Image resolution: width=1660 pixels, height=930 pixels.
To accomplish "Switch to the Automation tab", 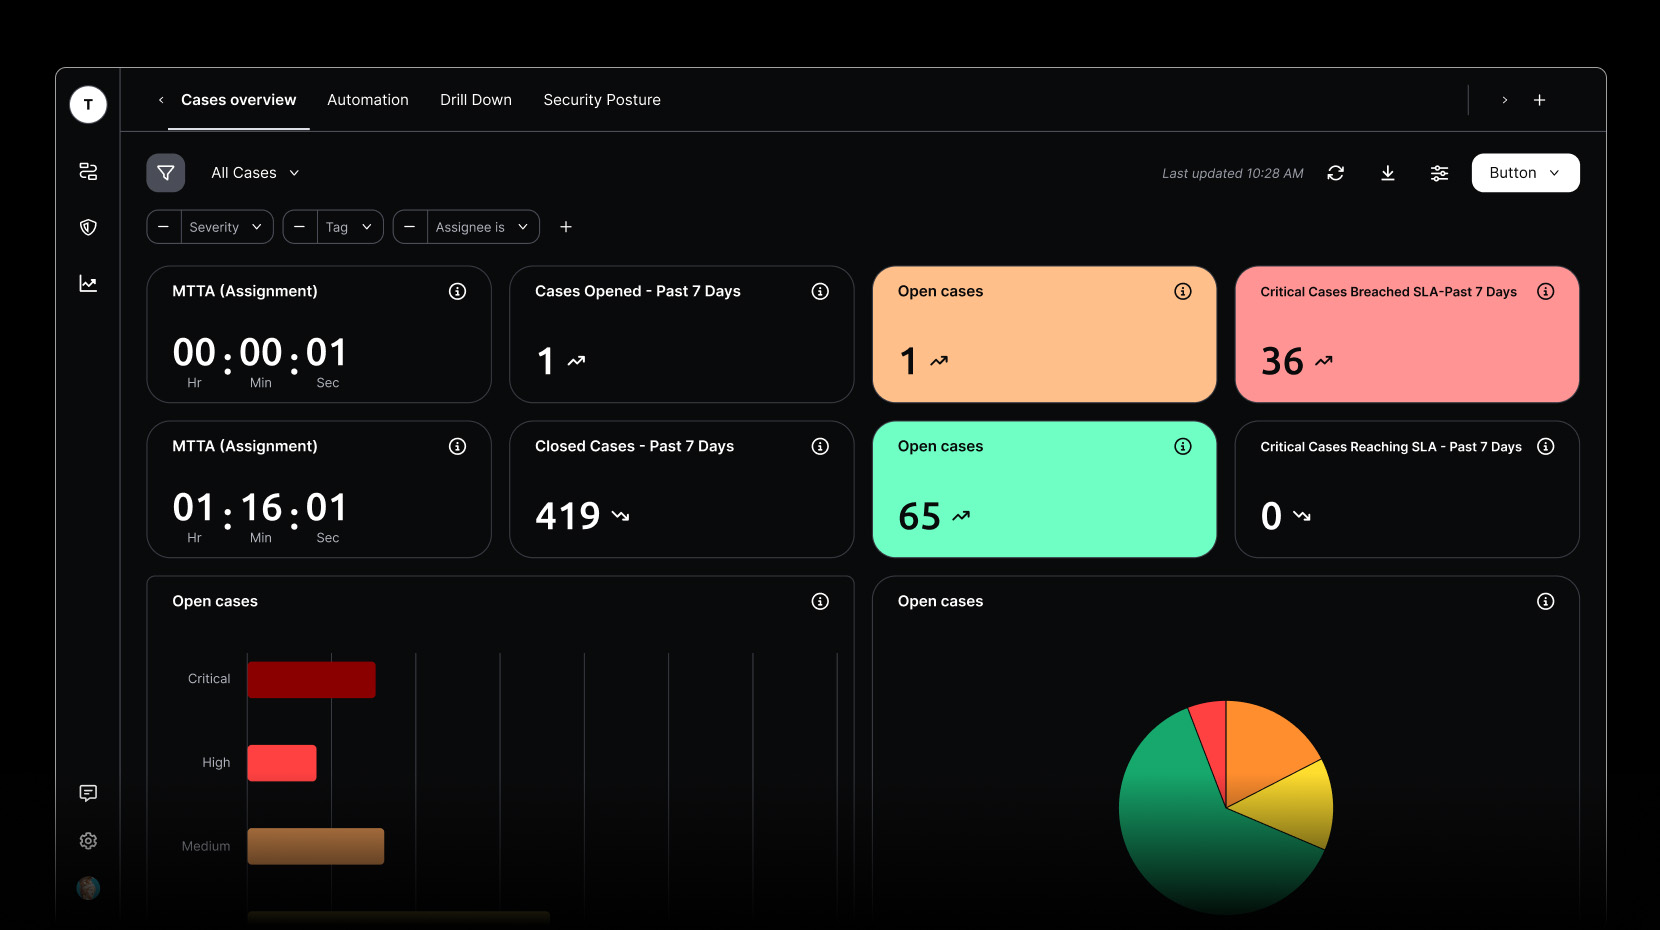I will (x=367, y=100).
